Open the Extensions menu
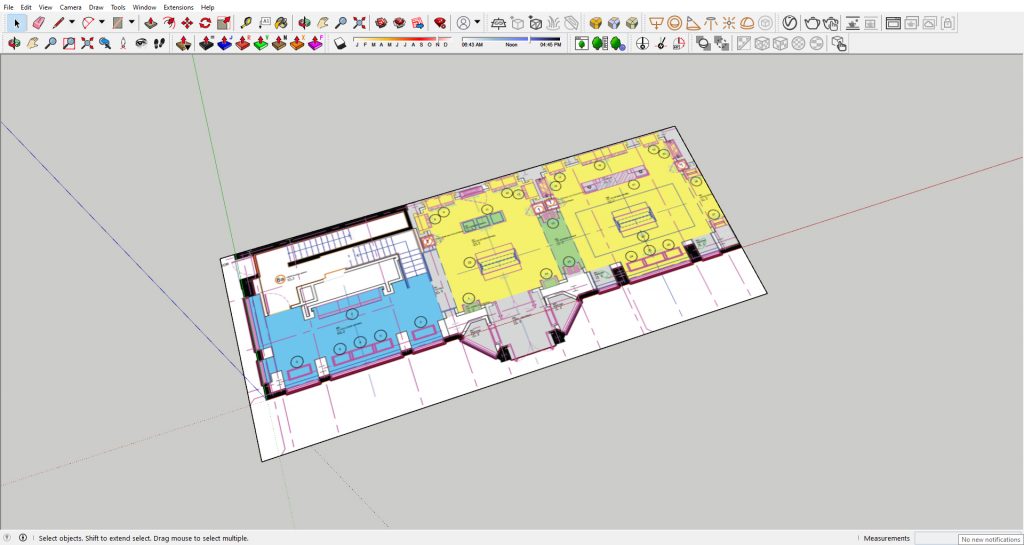The image size is (1024, 545). click(178, 7)
